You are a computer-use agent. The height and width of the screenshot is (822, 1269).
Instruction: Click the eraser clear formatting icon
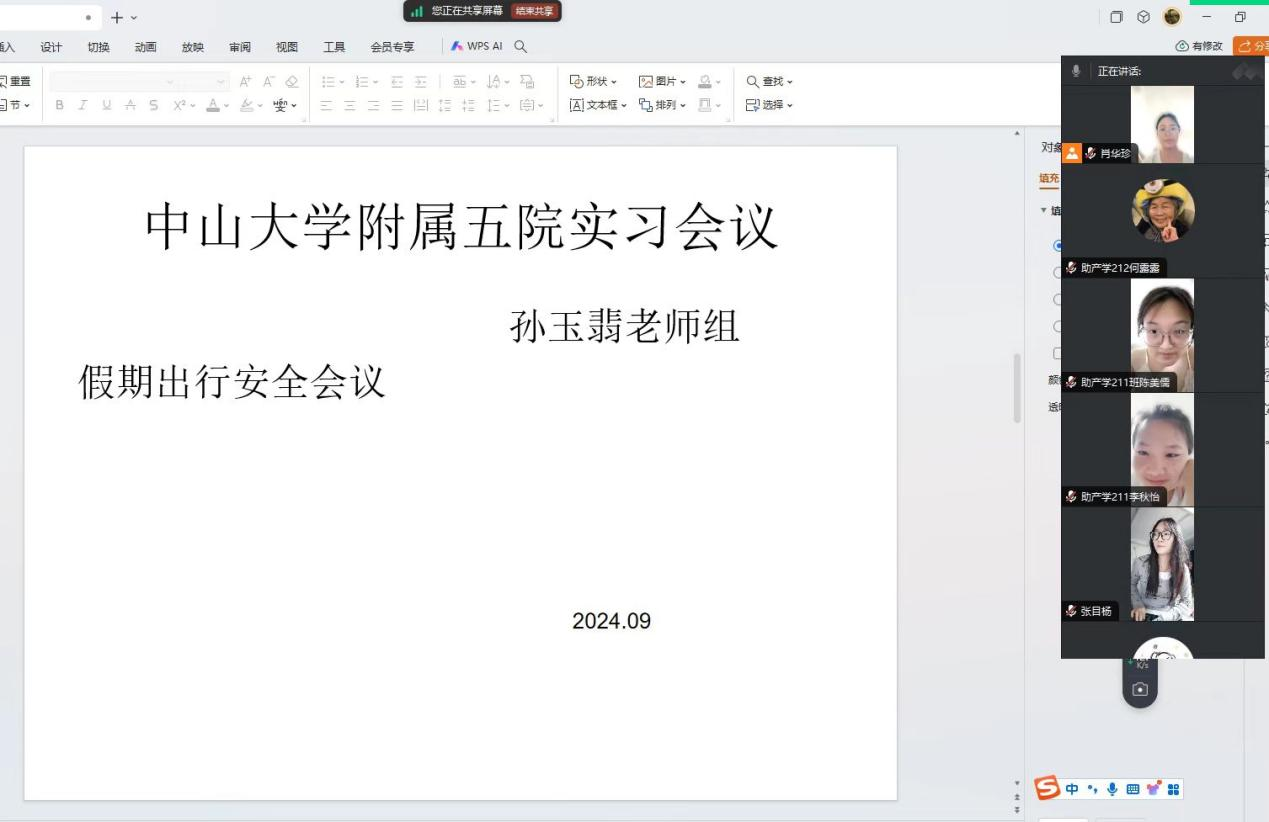292,82
